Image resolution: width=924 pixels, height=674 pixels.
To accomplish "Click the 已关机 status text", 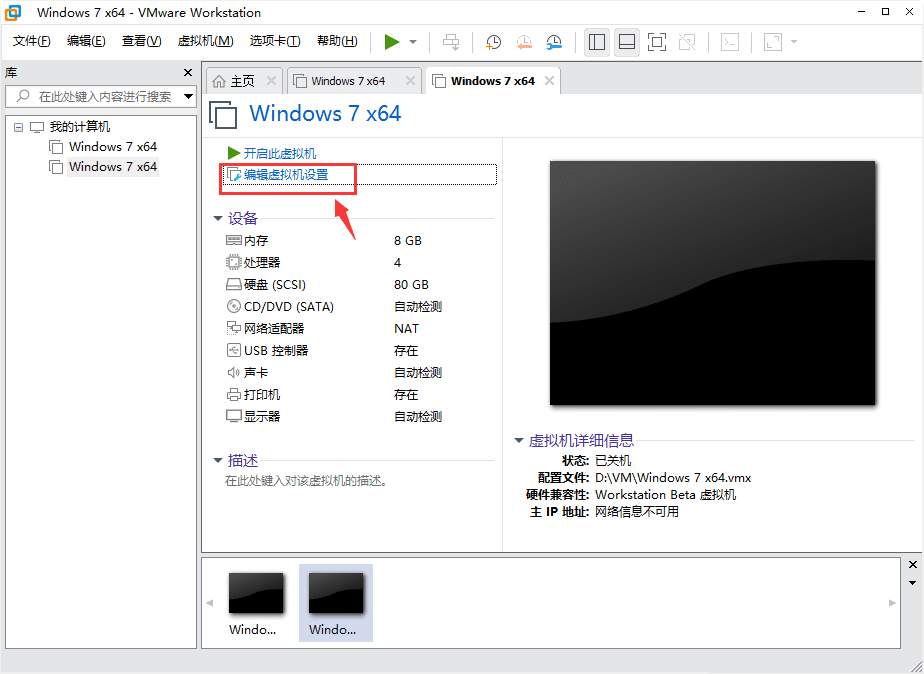I will (x=613, y=460).
